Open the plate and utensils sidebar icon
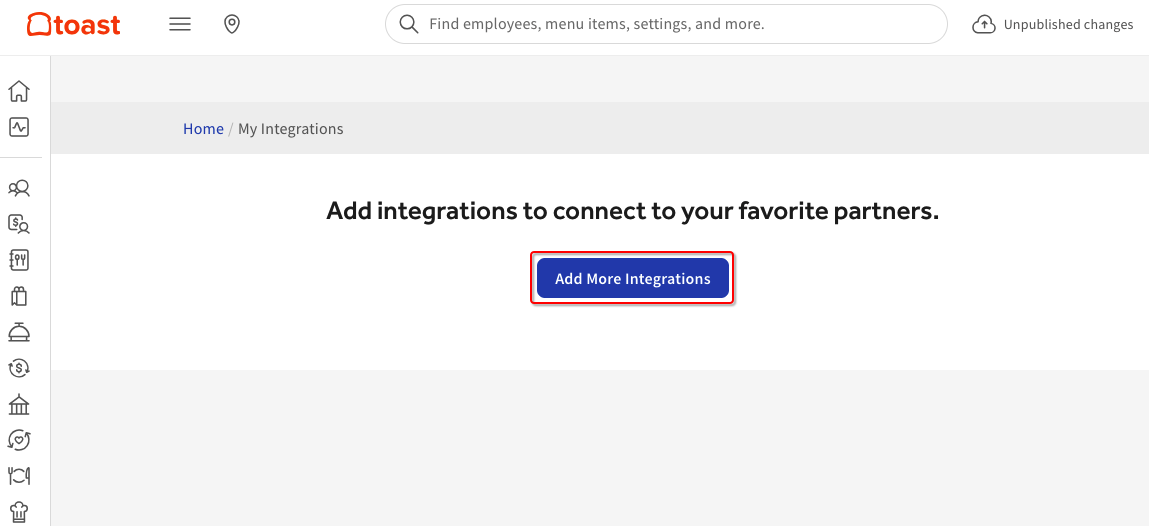The image size is (1149, 526). point(19,476)
